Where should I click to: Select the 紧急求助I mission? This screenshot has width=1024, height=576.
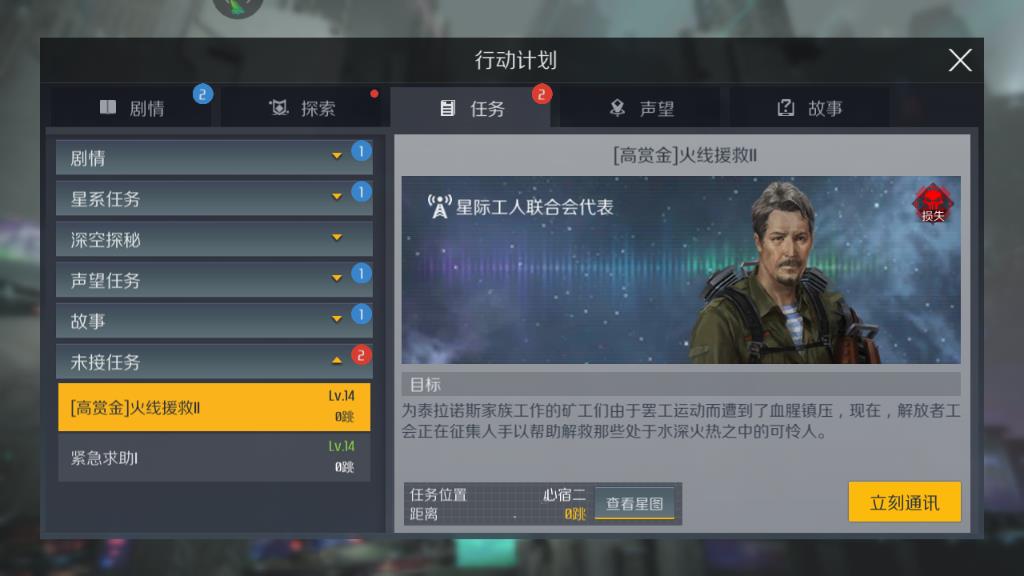(x=214, y=457)
